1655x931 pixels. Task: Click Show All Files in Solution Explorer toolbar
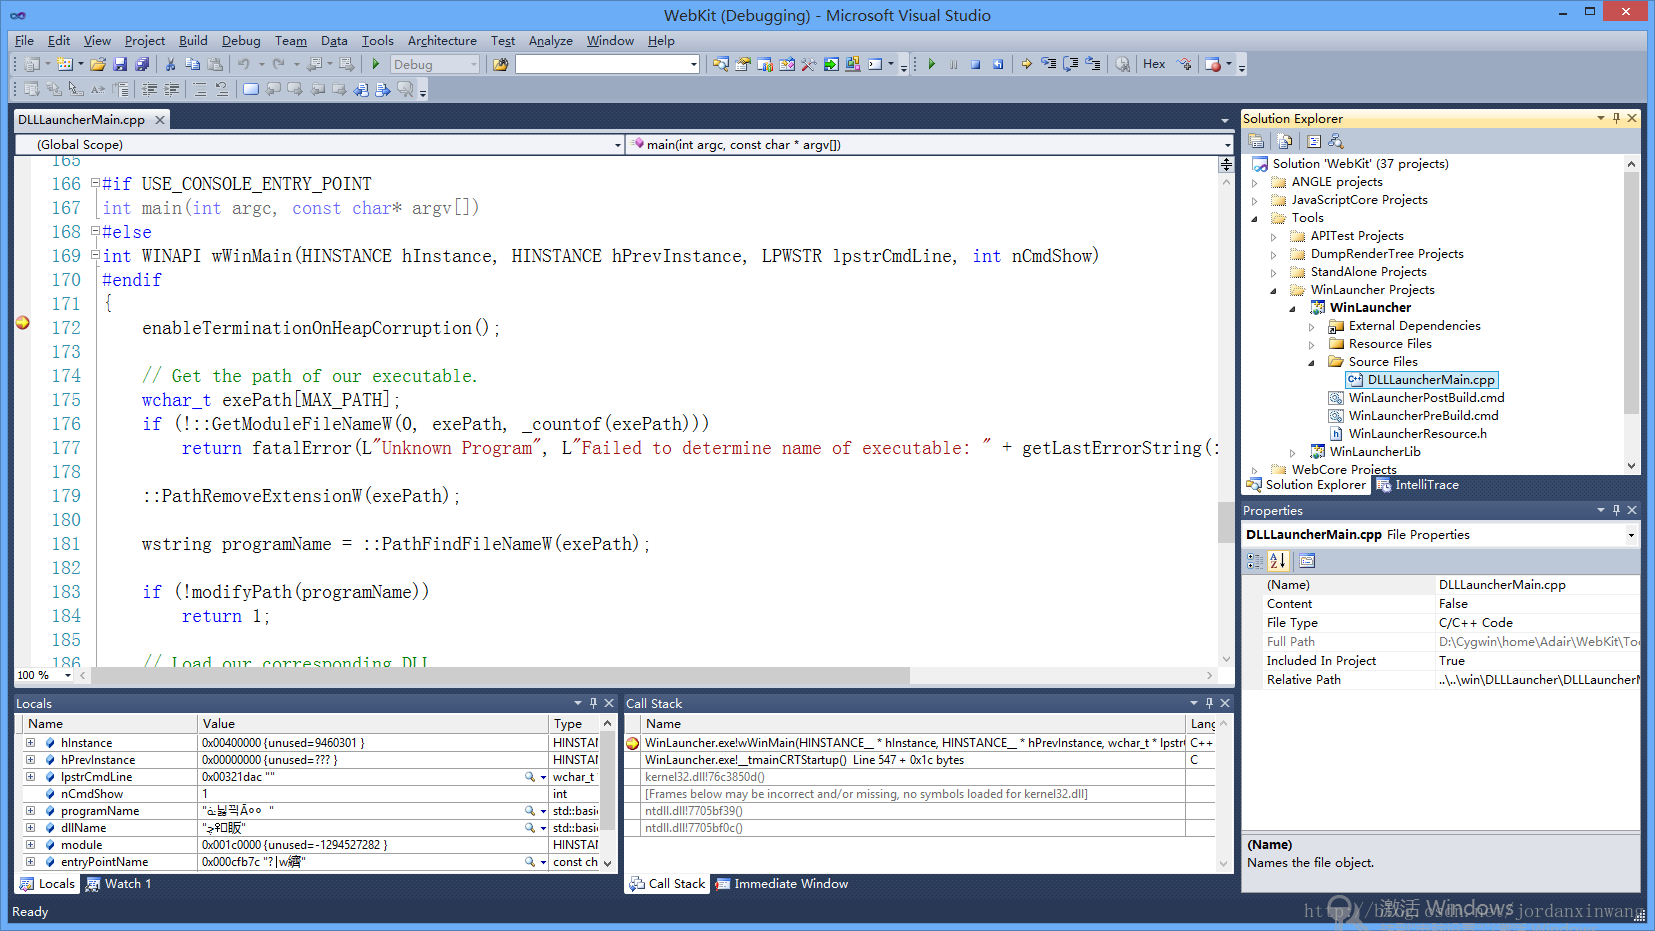point(1286,142)
